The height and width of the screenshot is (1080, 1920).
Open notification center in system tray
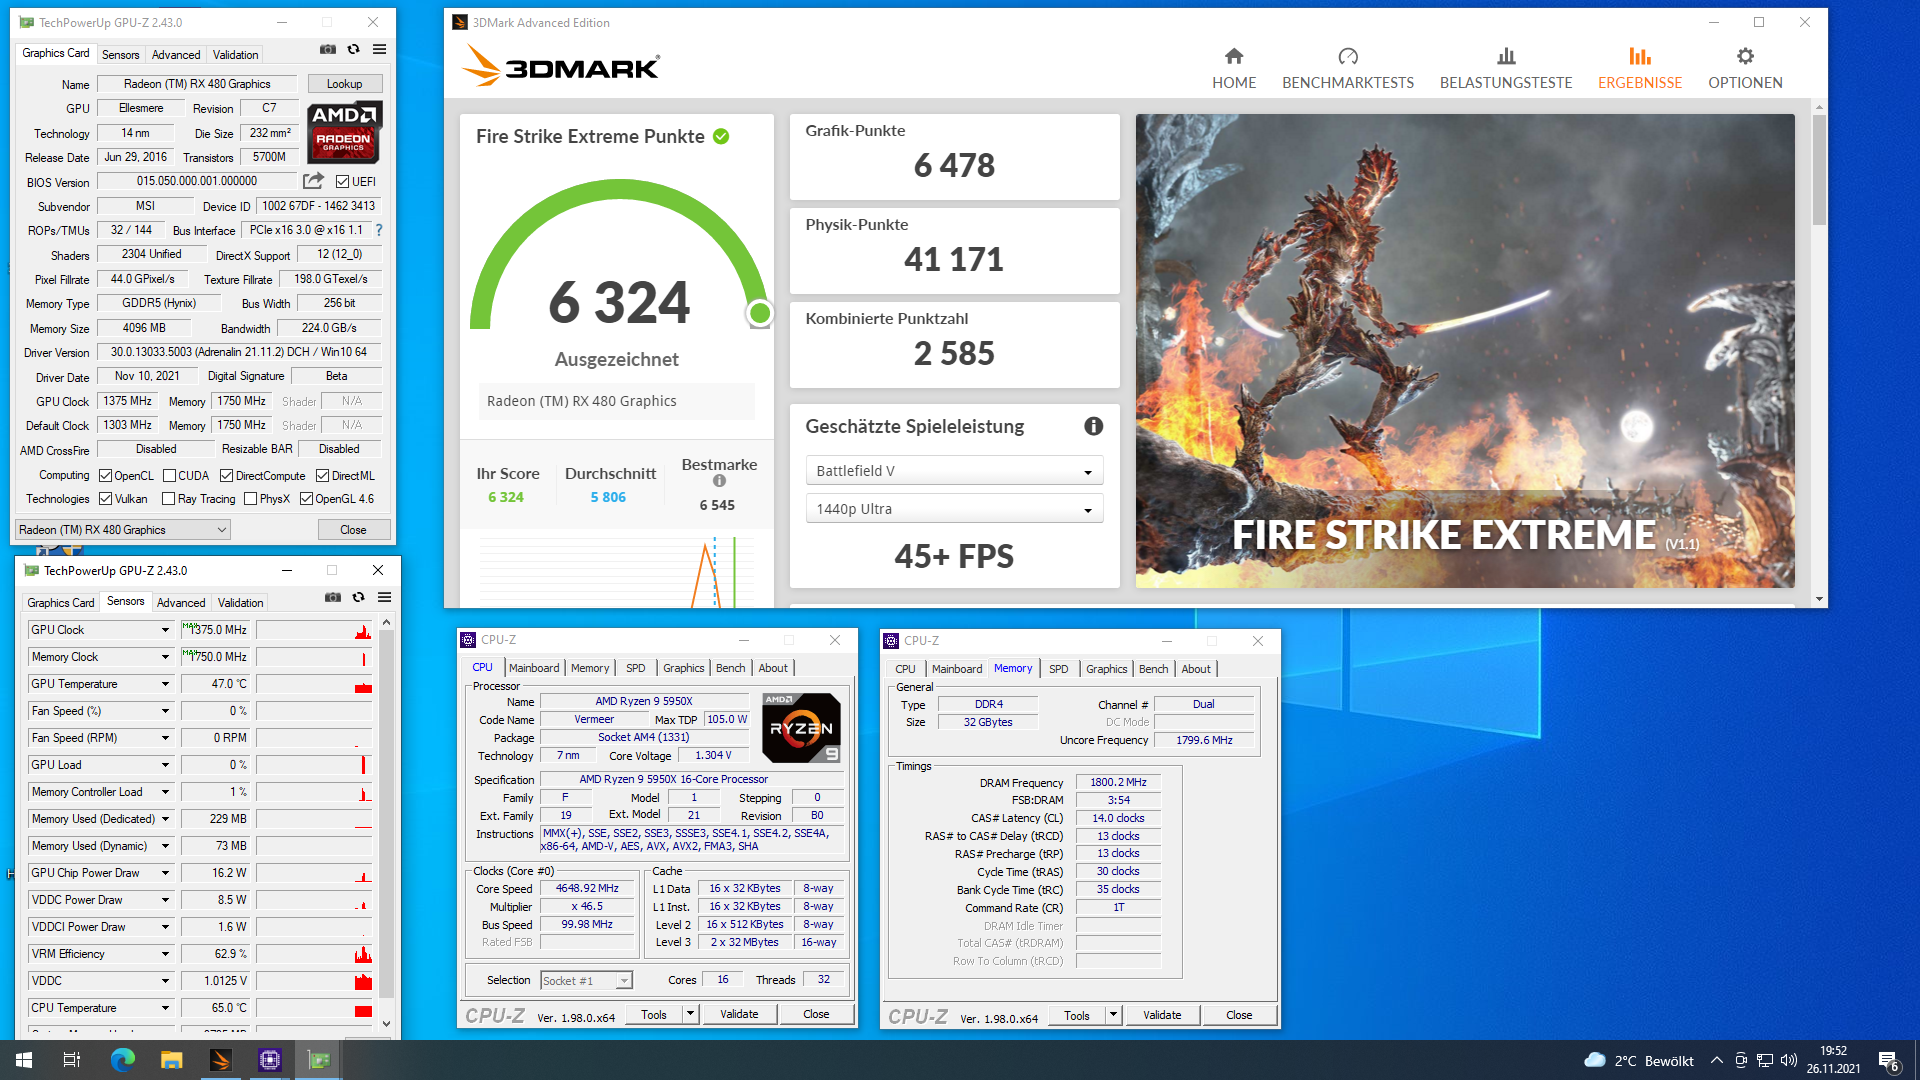[x=1888, y=1060]
